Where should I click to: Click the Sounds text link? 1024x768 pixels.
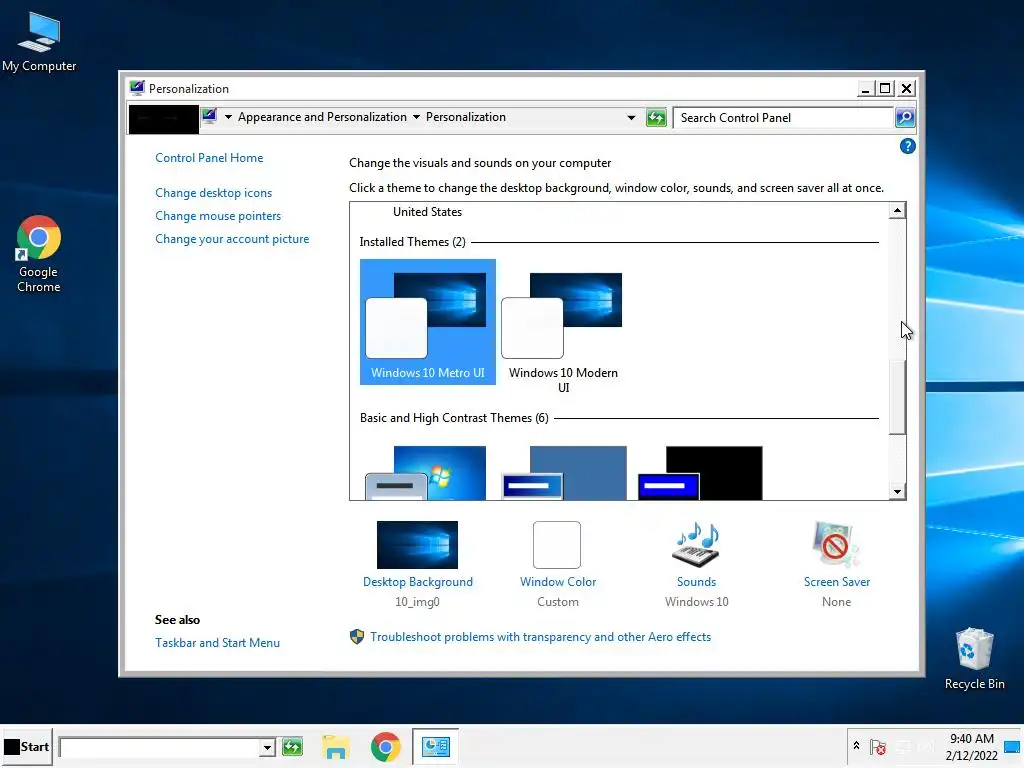point(696,582)
